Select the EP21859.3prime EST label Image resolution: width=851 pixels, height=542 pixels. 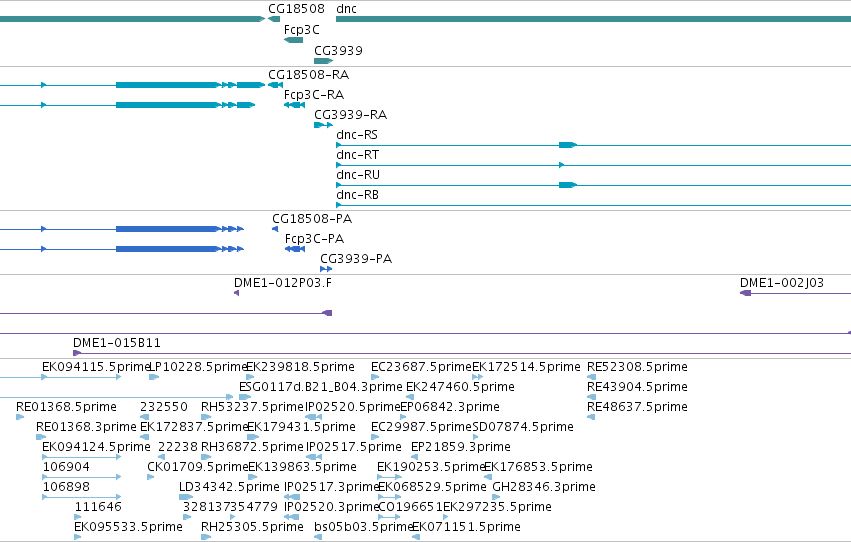point(461,448)
